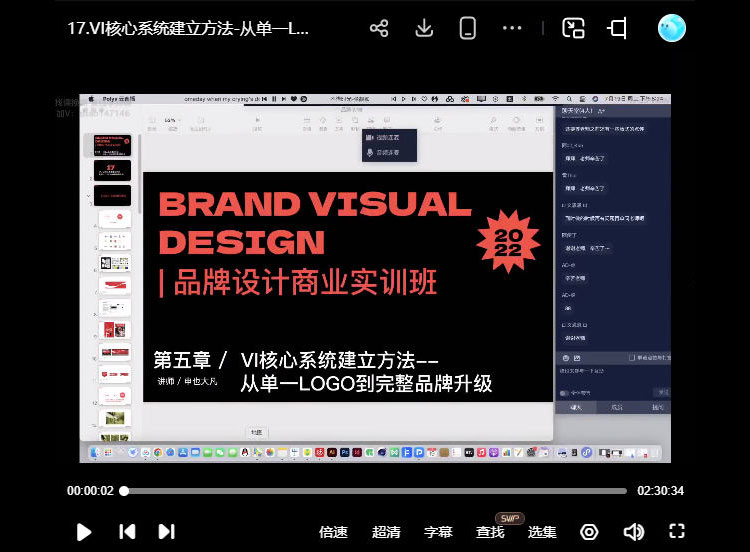Viewport: 750px width, 552px height.
Task: Play the video
Action: [84, 532]
